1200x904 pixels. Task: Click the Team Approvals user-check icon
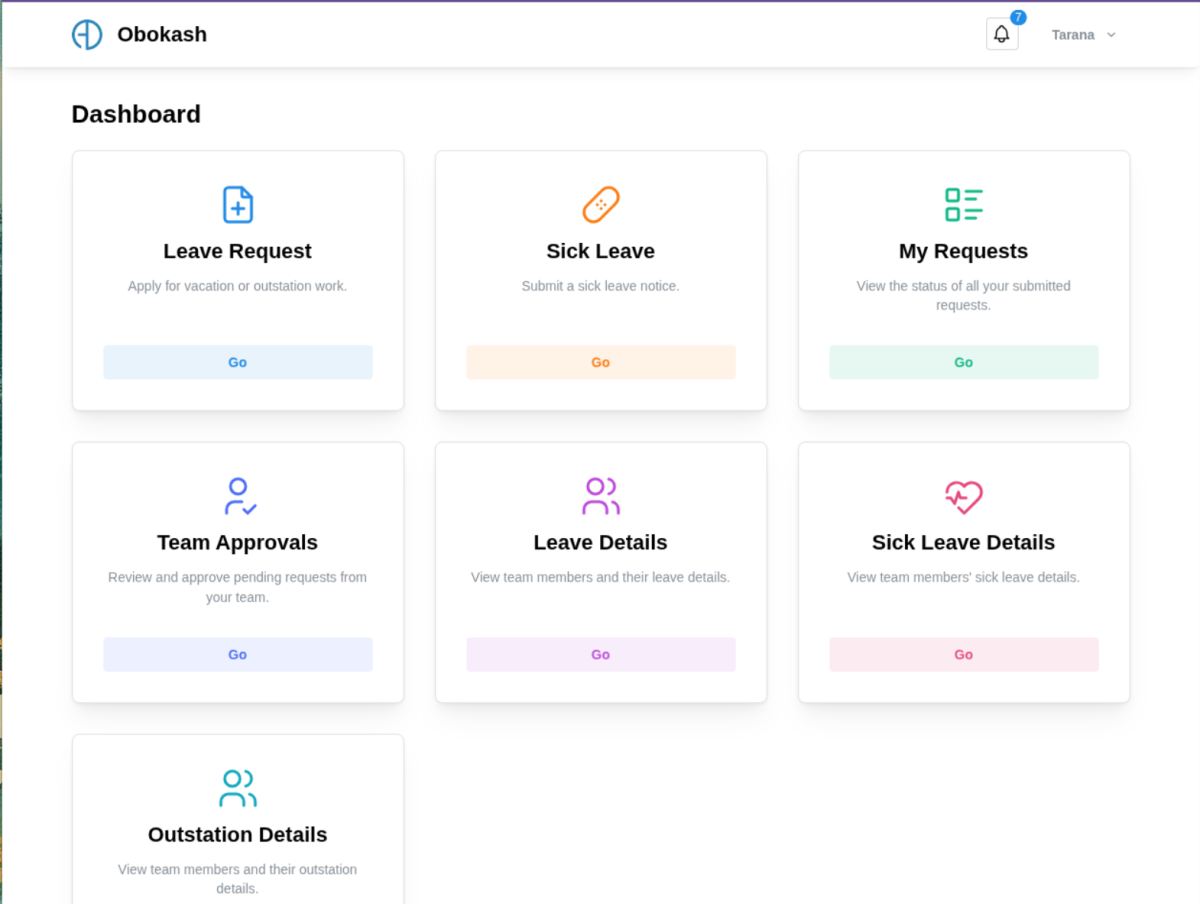(239, 497)
